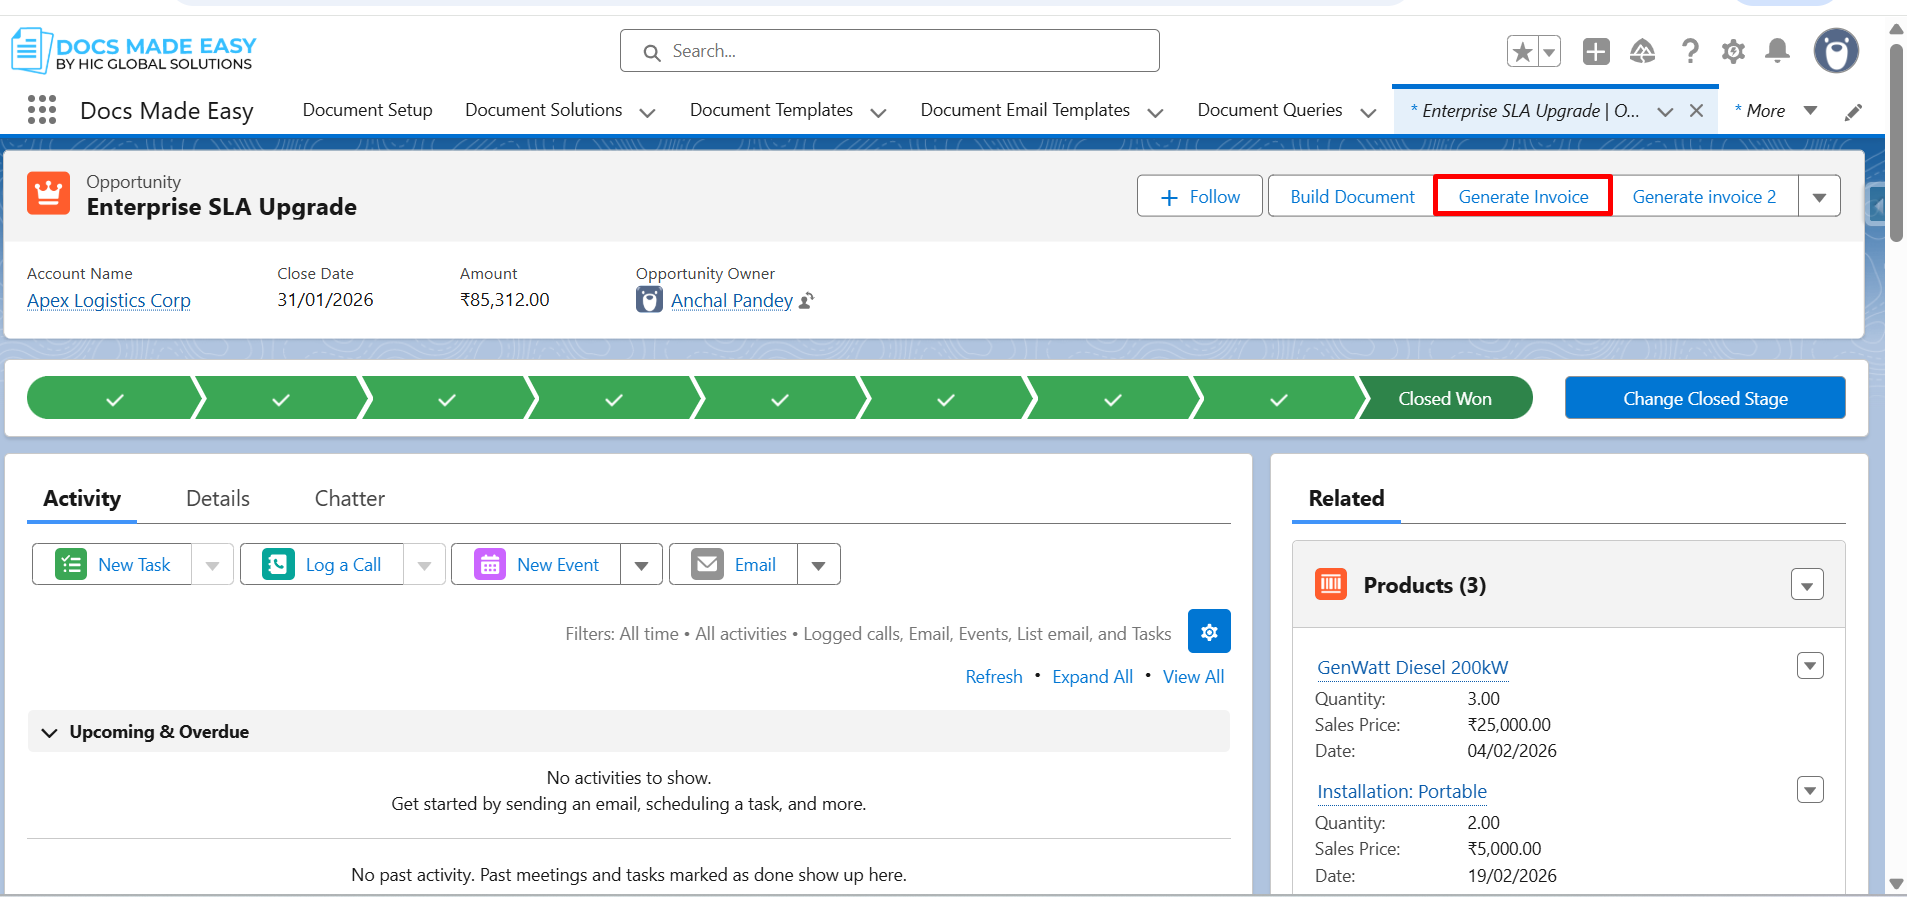The height and width of the screenshot is (897, 1907).
Task: Select the Closed Won path stage
Action: click(1445, 398)
